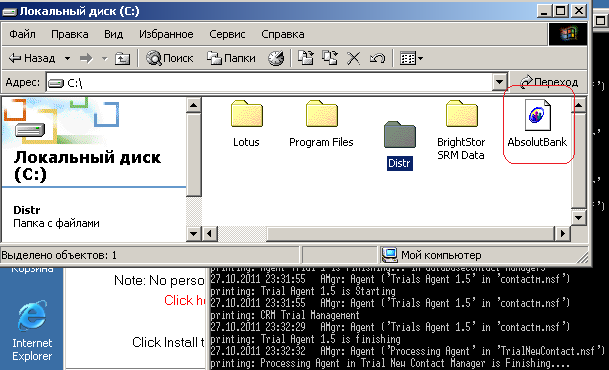The width and height of the screenshot is (609, 370).
Task: Click the Move To folder icon
Action: (x=306, y=58)
